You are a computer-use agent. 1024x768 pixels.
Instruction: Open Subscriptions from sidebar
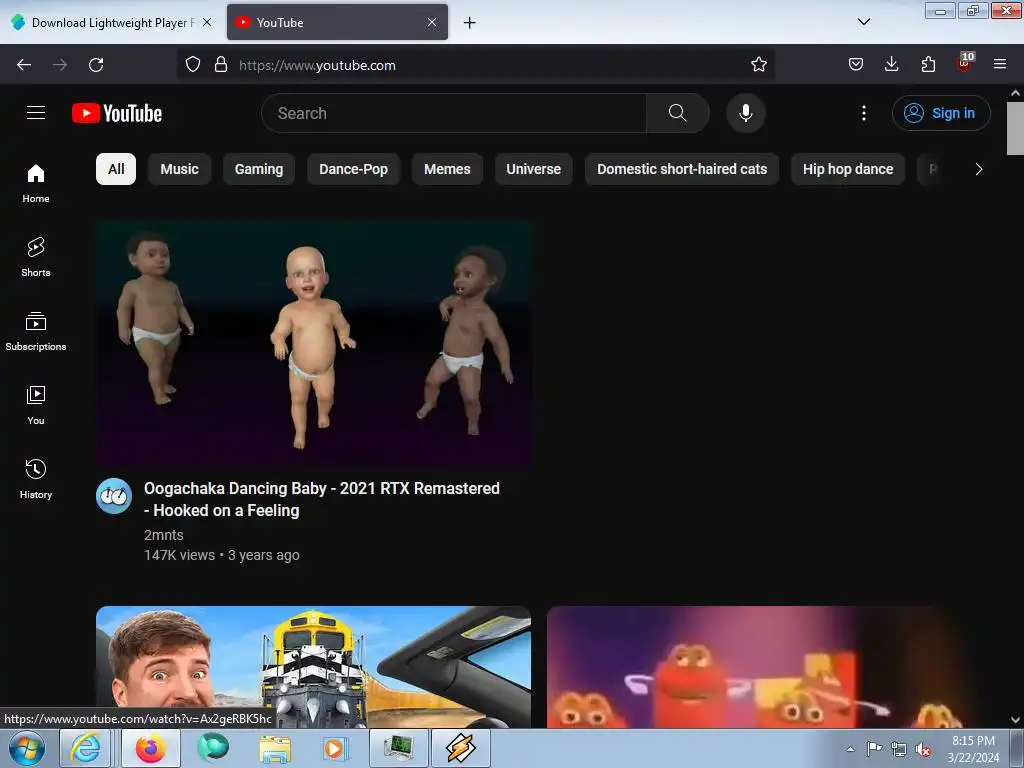(x=36, y=331)
